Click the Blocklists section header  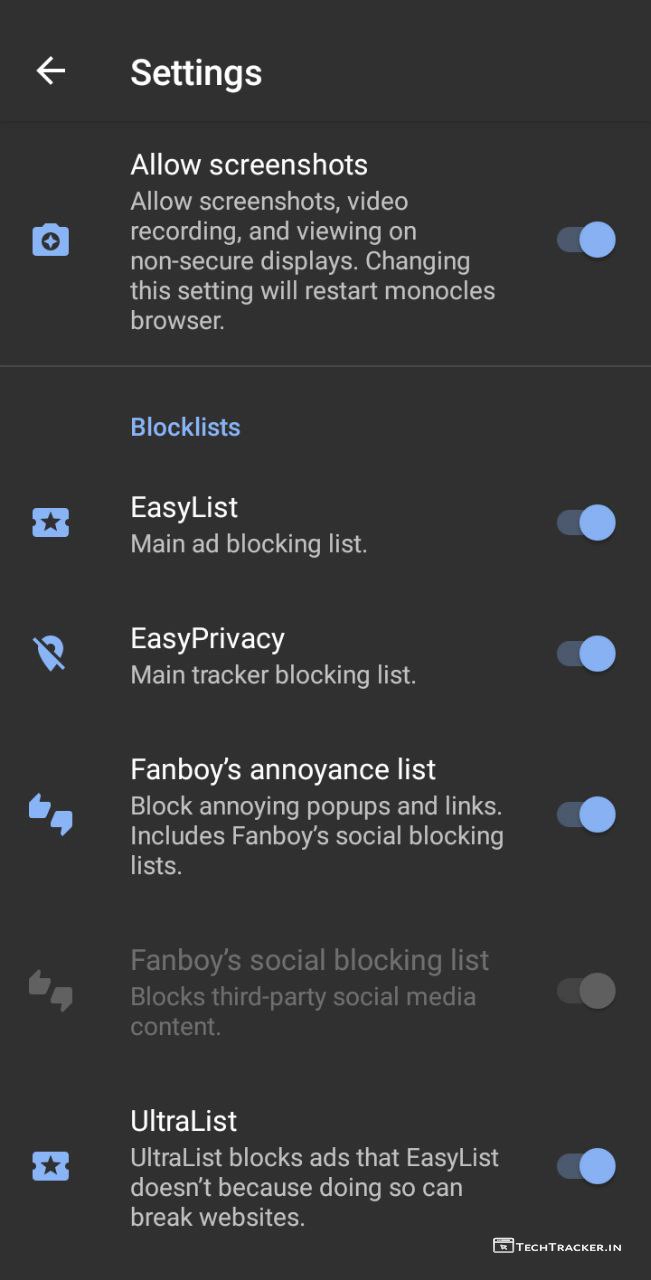pos(186,427)
